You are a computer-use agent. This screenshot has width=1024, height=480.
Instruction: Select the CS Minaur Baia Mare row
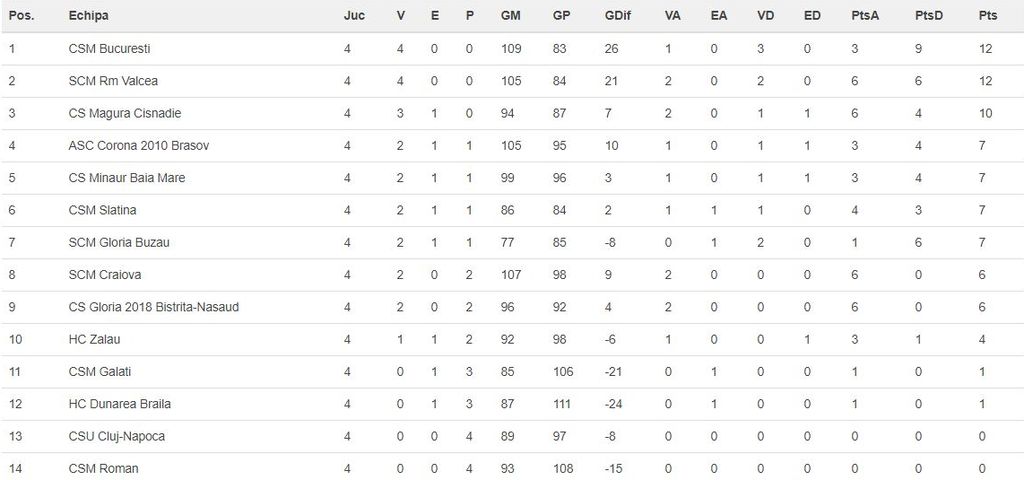tap(127, 178)
